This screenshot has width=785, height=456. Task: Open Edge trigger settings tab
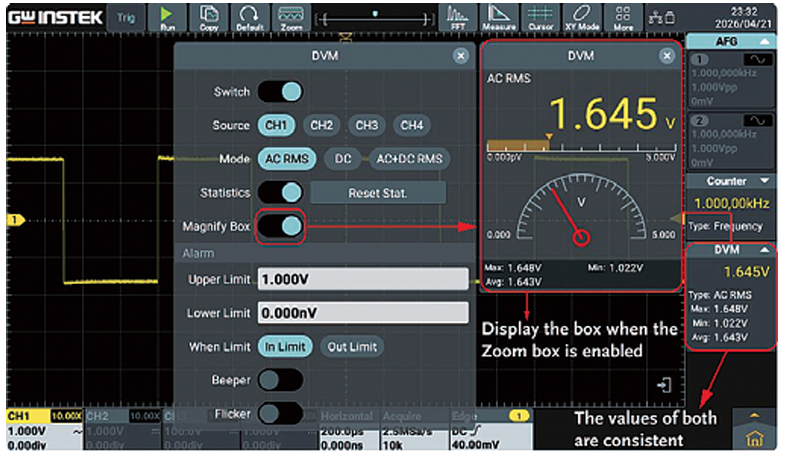point(491,429)
